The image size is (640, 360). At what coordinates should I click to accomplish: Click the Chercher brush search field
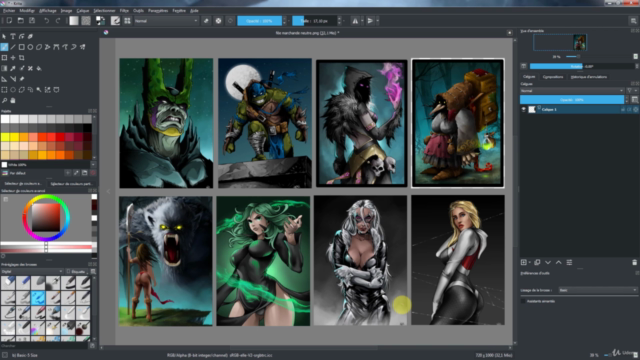pos(44,346)
